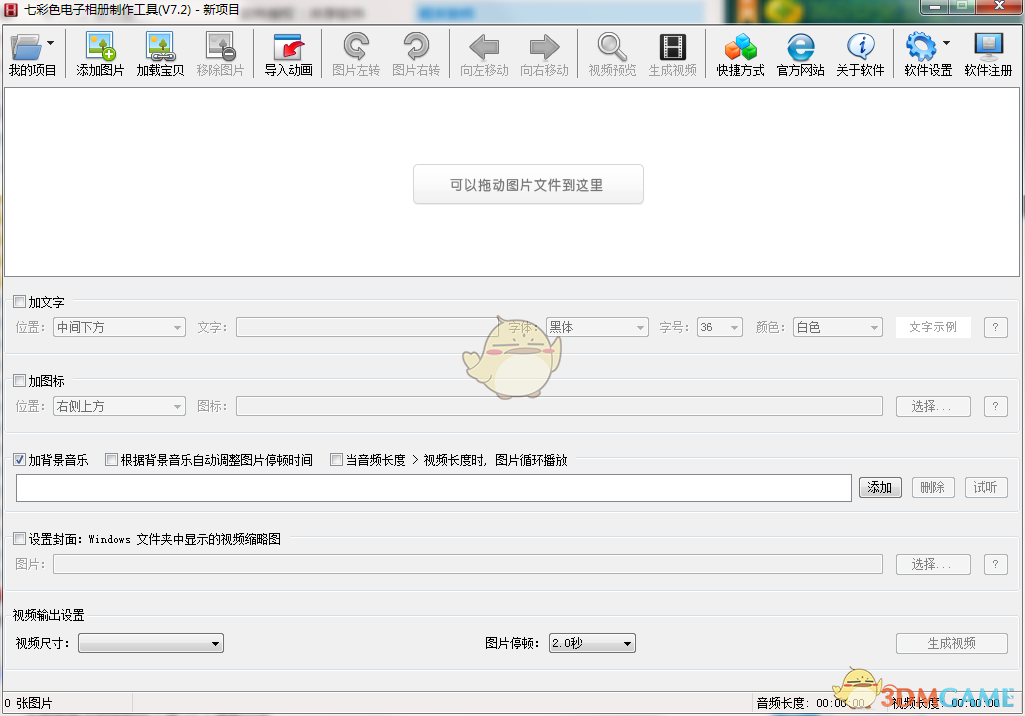Click the 加载宝贝 icon
The image size is (1025, 716).
(159, 53)
